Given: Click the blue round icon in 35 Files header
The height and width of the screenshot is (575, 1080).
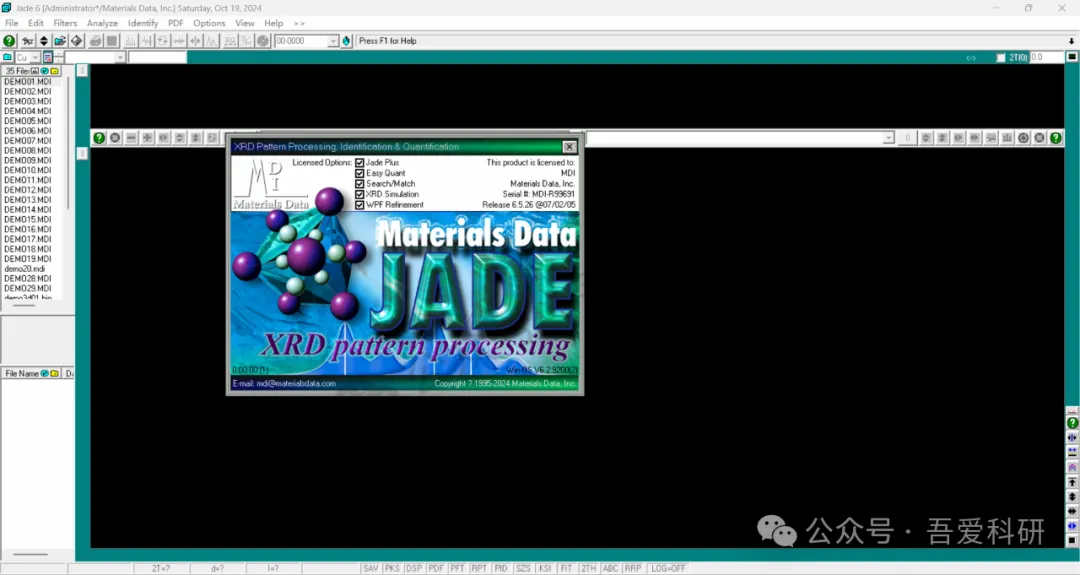Looking at the screenshot, I should pyautogui.click(x=45, y=71).
